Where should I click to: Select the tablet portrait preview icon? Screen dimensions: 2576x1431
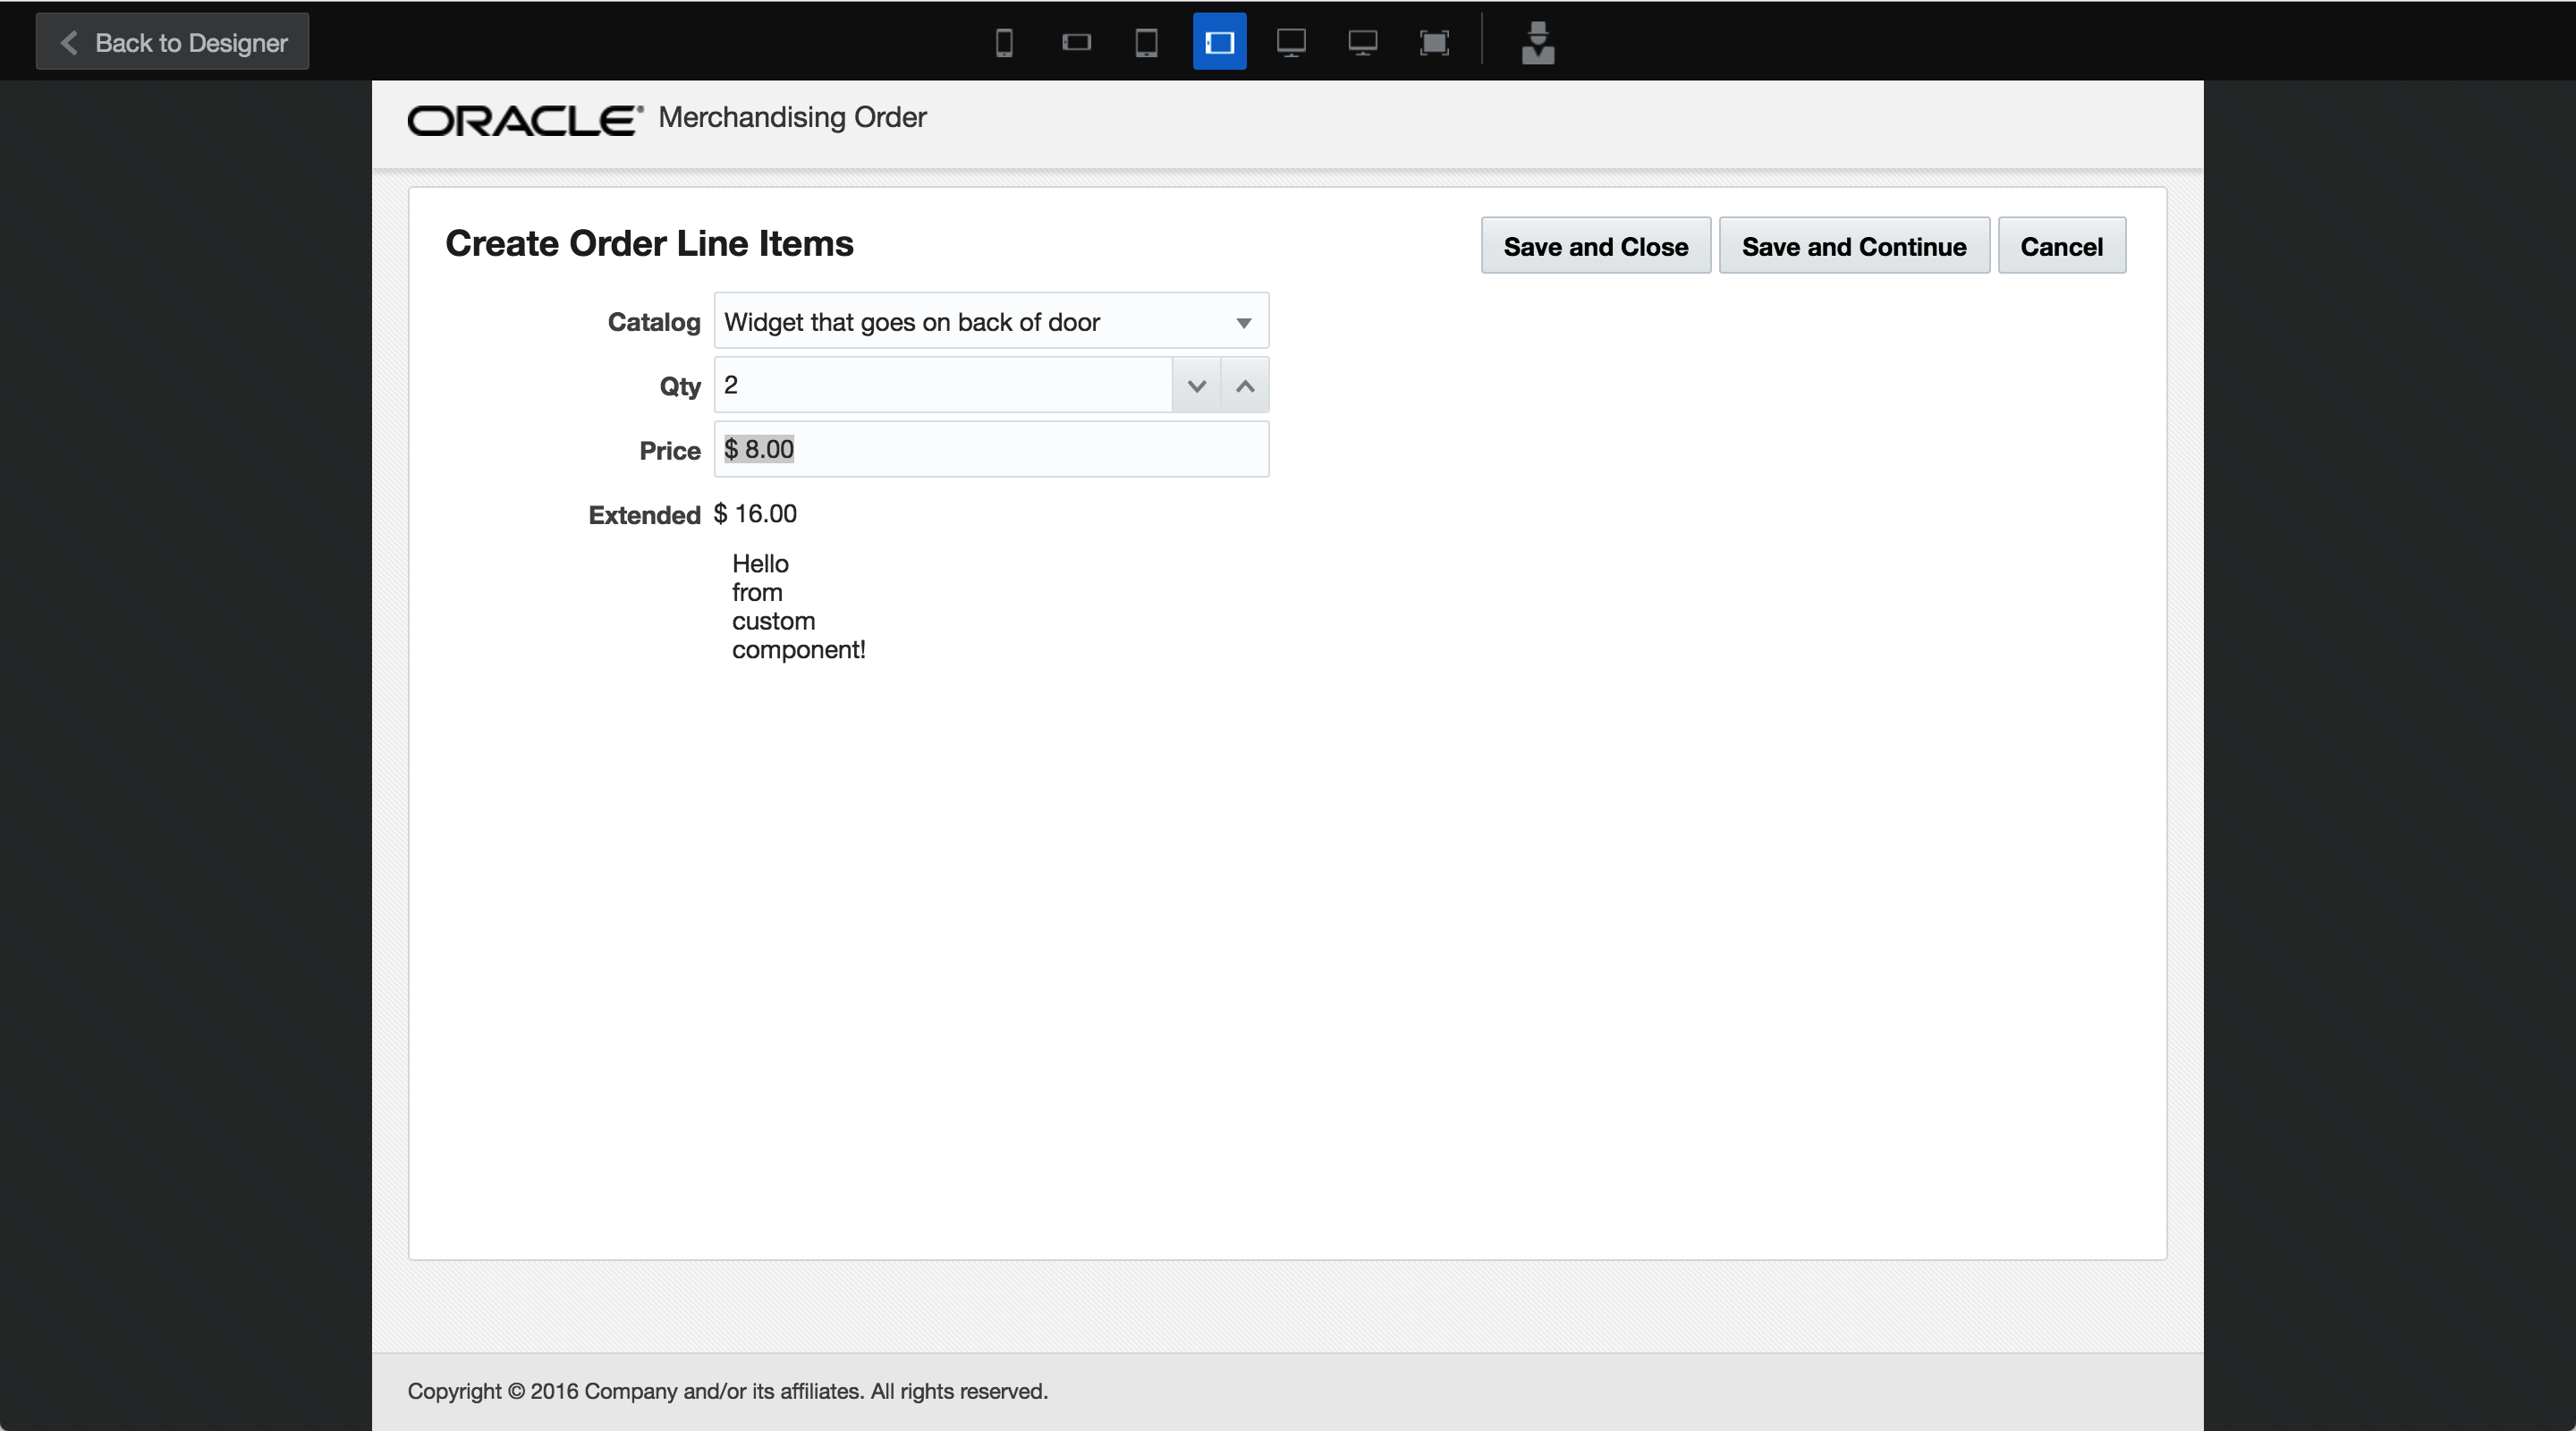pyautogui.click(x=1147, y=42)
